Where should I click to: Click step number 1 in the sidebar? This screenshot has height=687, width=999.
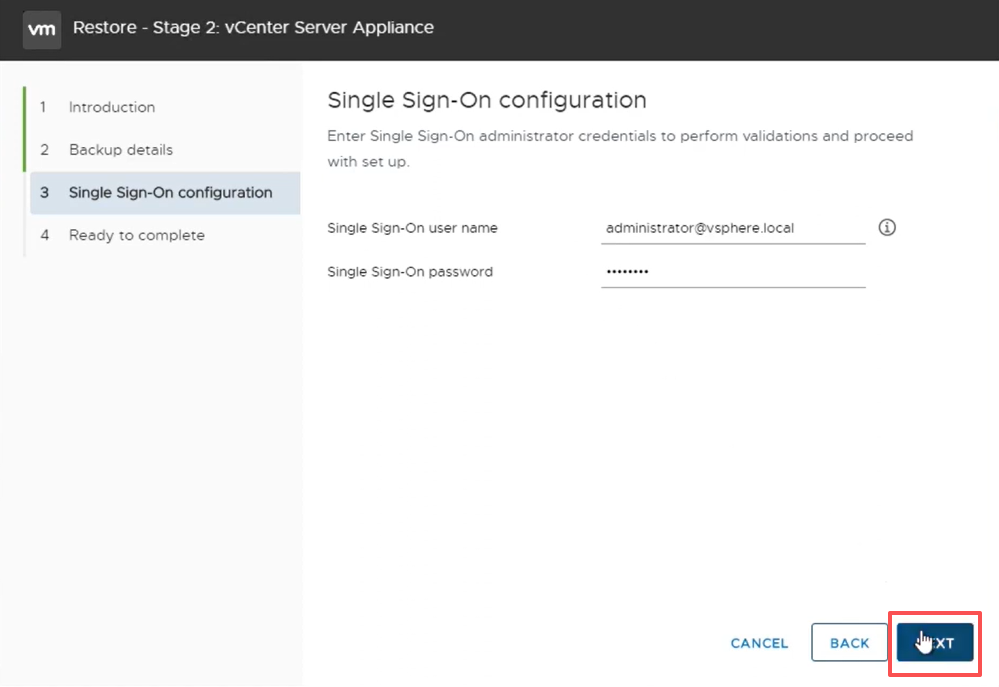[43, 107]
